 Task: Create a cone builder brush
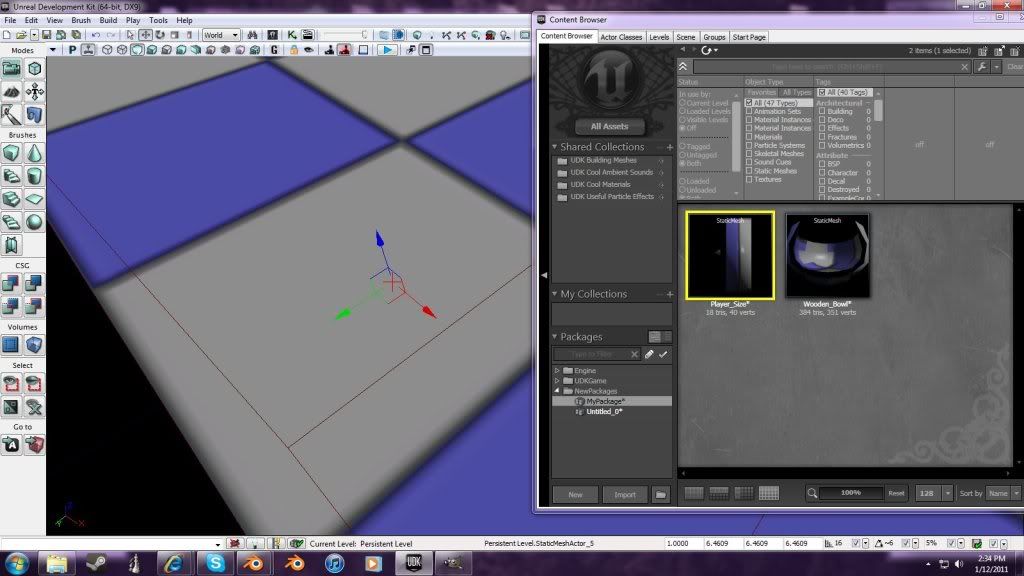click(34, 153)
